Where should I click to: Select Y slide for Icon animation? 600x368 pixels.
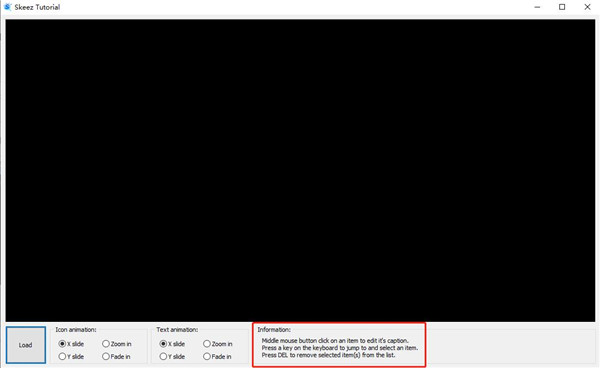pyautogui.click(x=71, y=356)
